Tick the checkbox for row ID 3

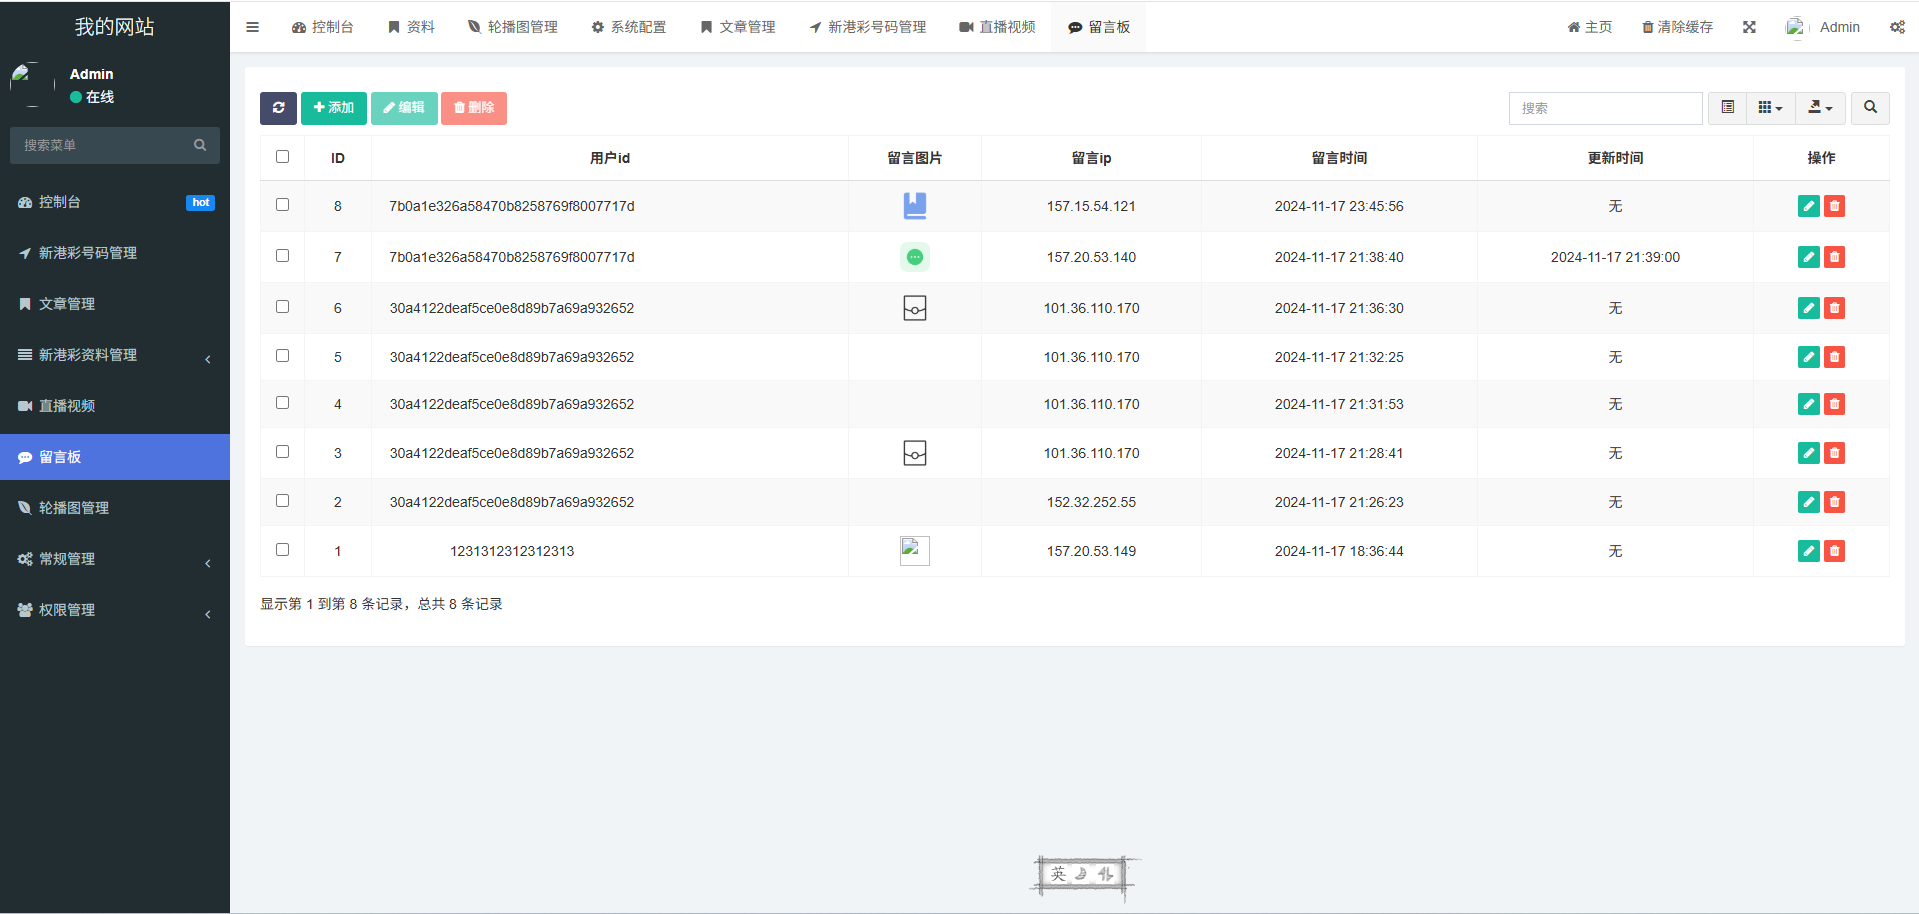pos(283,452)
